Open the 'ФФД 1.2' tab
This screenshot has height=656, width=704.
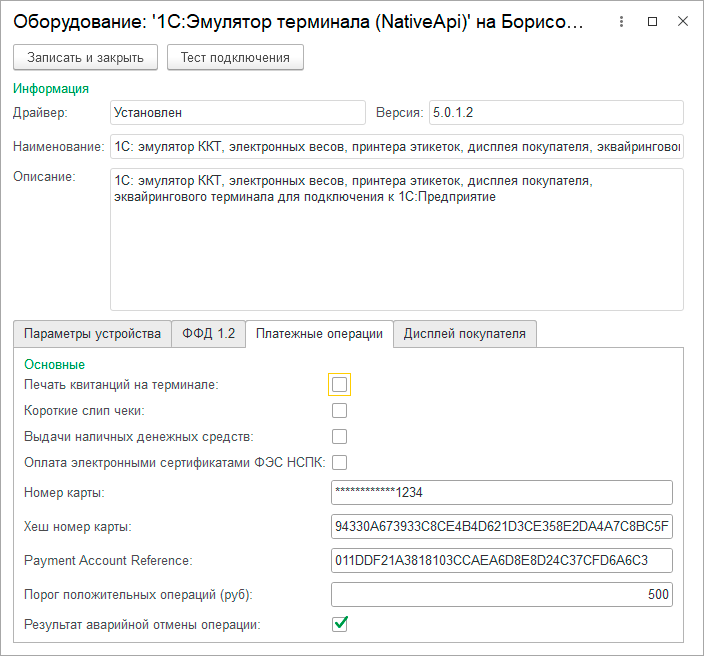pos(208,334)
